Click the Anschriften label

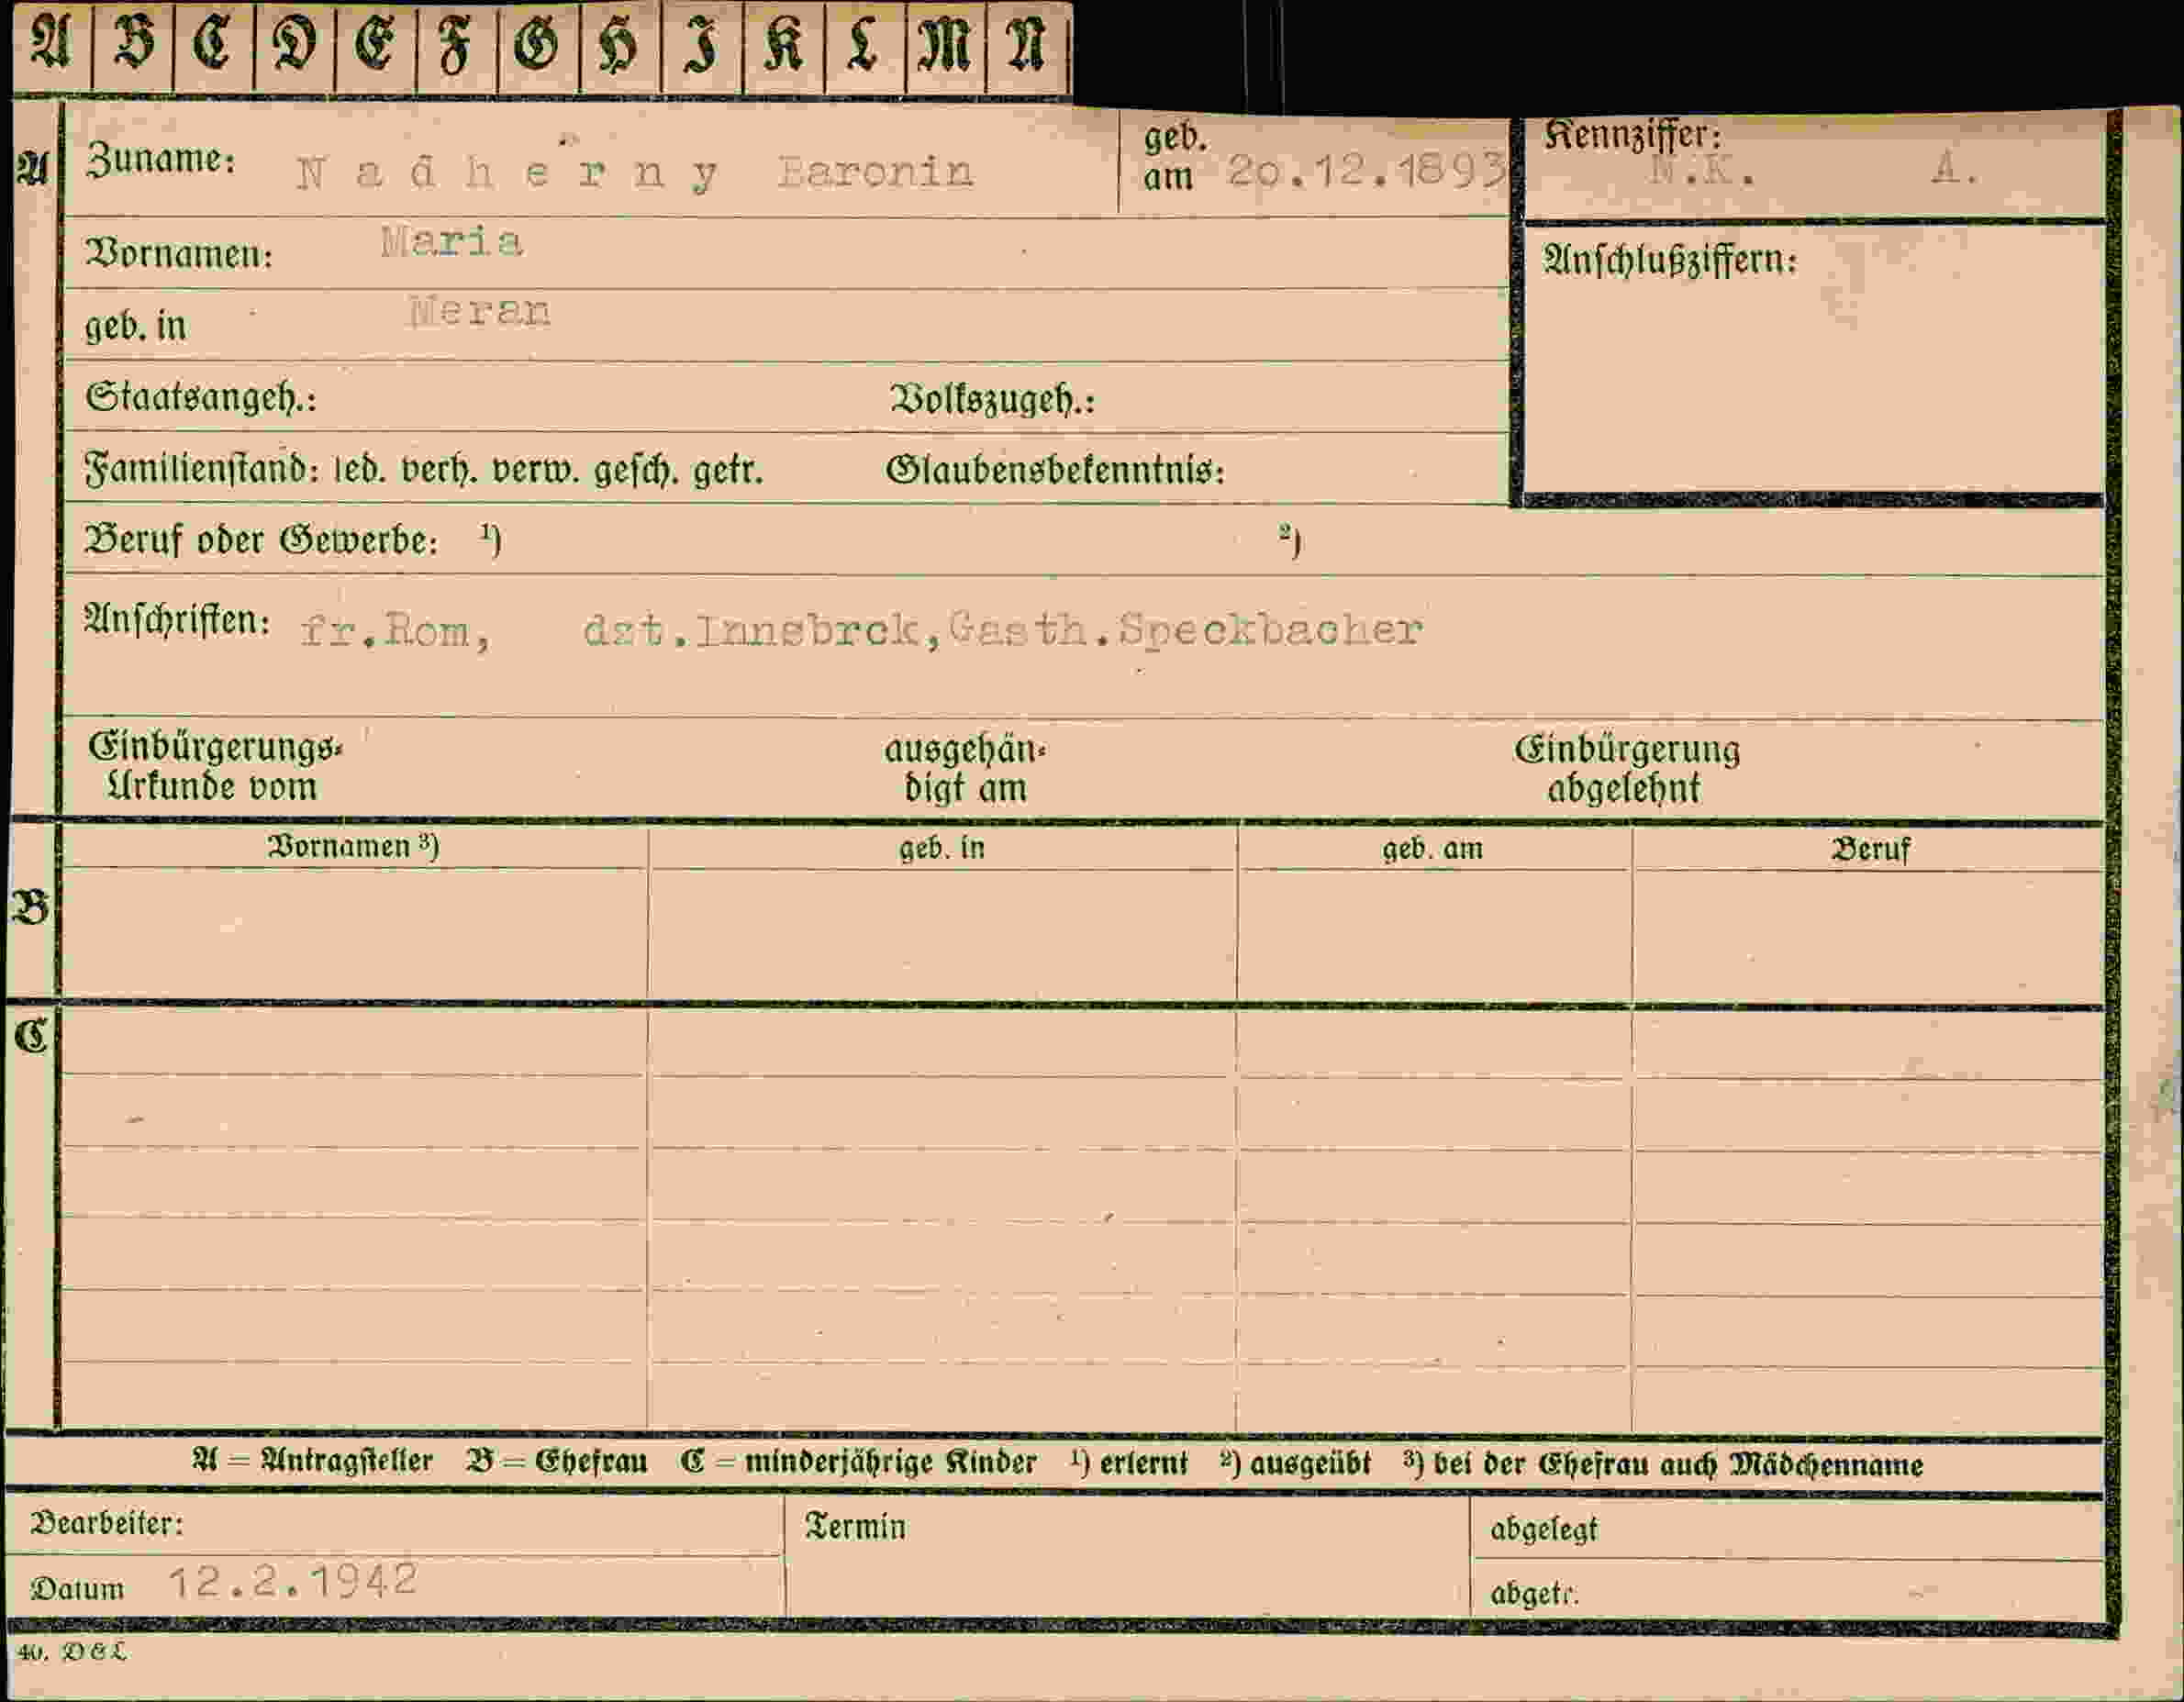pos(178,621)
